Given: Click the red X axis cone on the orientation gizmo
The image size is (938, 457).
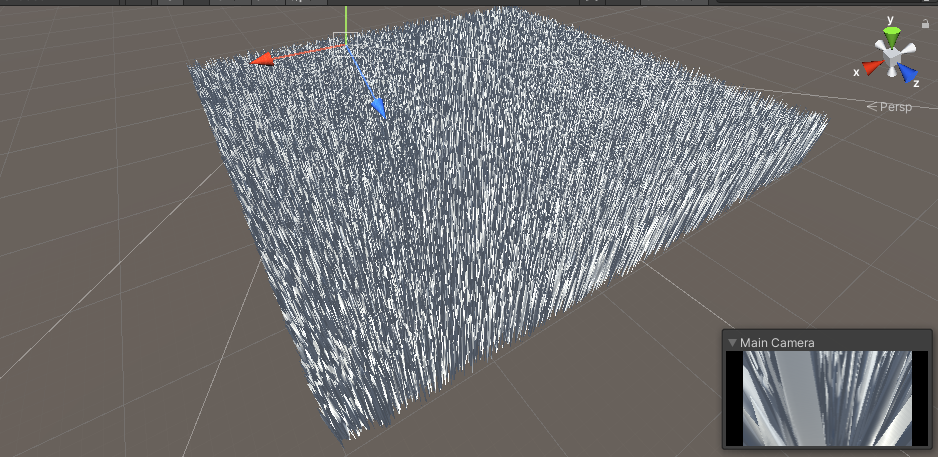Looking at the screenshot, I should (873, 67).
